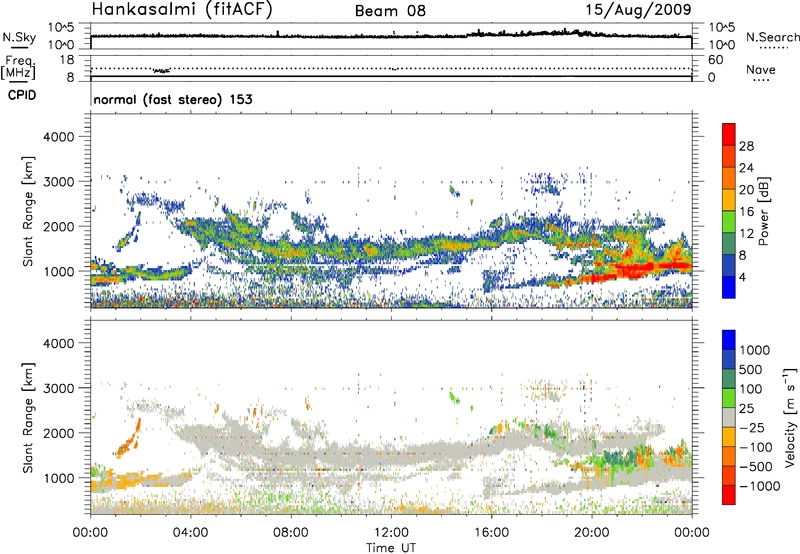Pick the yellow segment of power colorbar
The height and width of the screenshot is (554, 800).
[x=729, y=199]
